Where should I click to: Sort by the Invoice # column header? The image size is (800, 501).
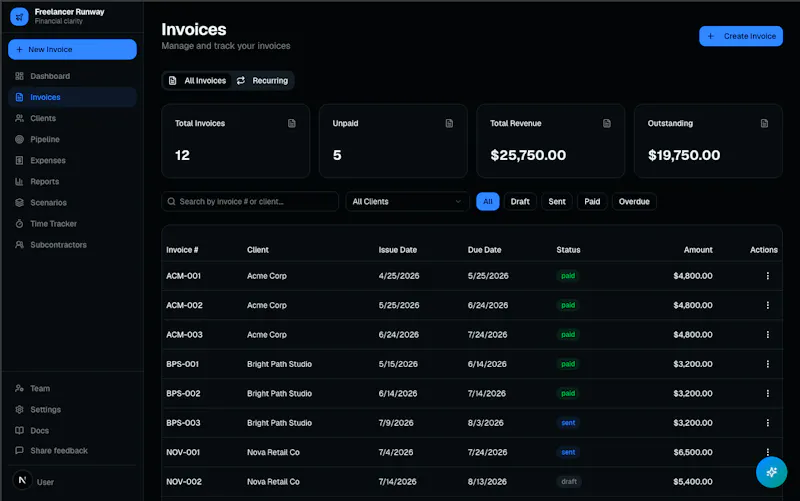click(x=182, y=250)
